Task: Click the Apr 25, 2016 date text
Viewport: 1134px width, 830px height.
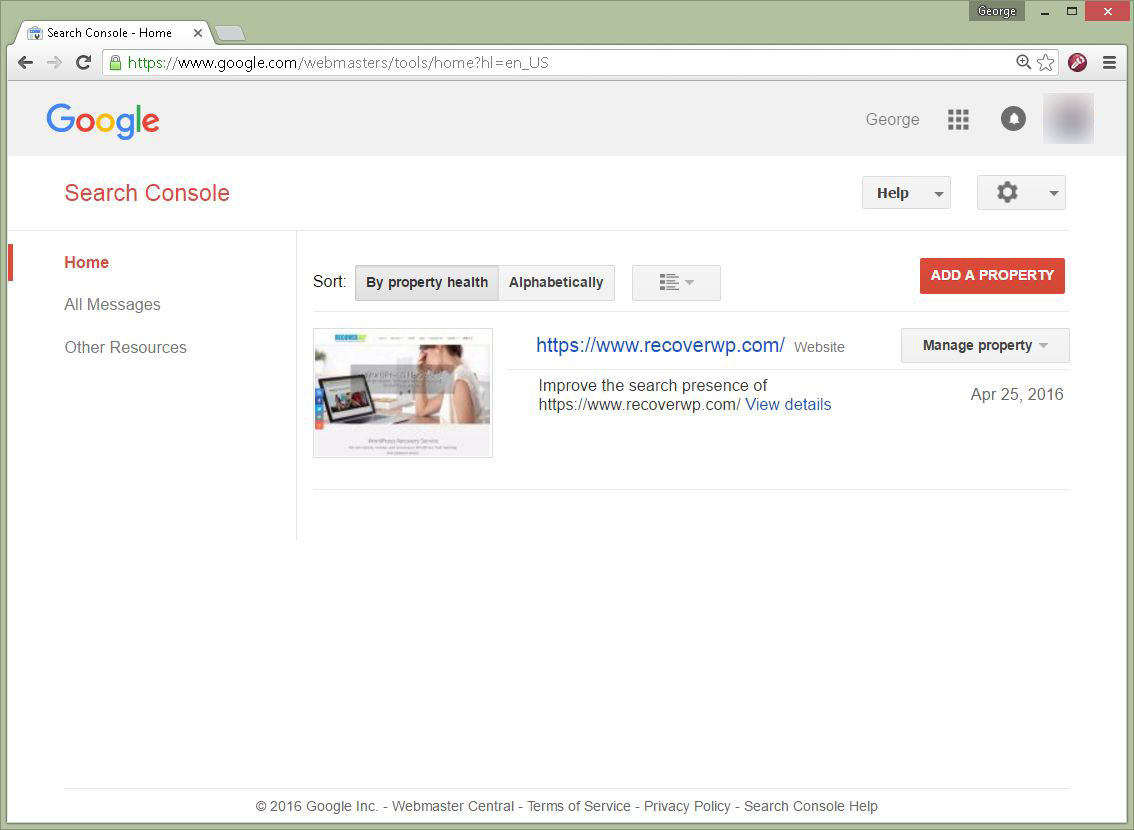Action: (x=1017, y=394)
